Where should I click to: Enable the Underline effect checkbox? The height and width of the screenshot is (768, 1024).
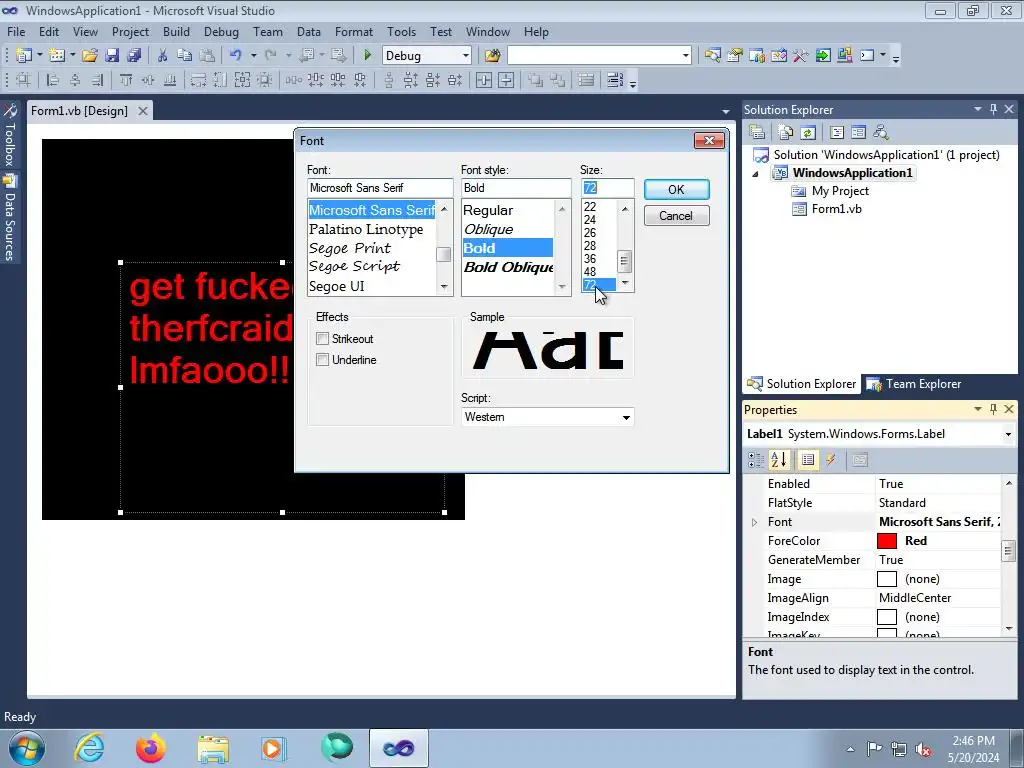322,359
